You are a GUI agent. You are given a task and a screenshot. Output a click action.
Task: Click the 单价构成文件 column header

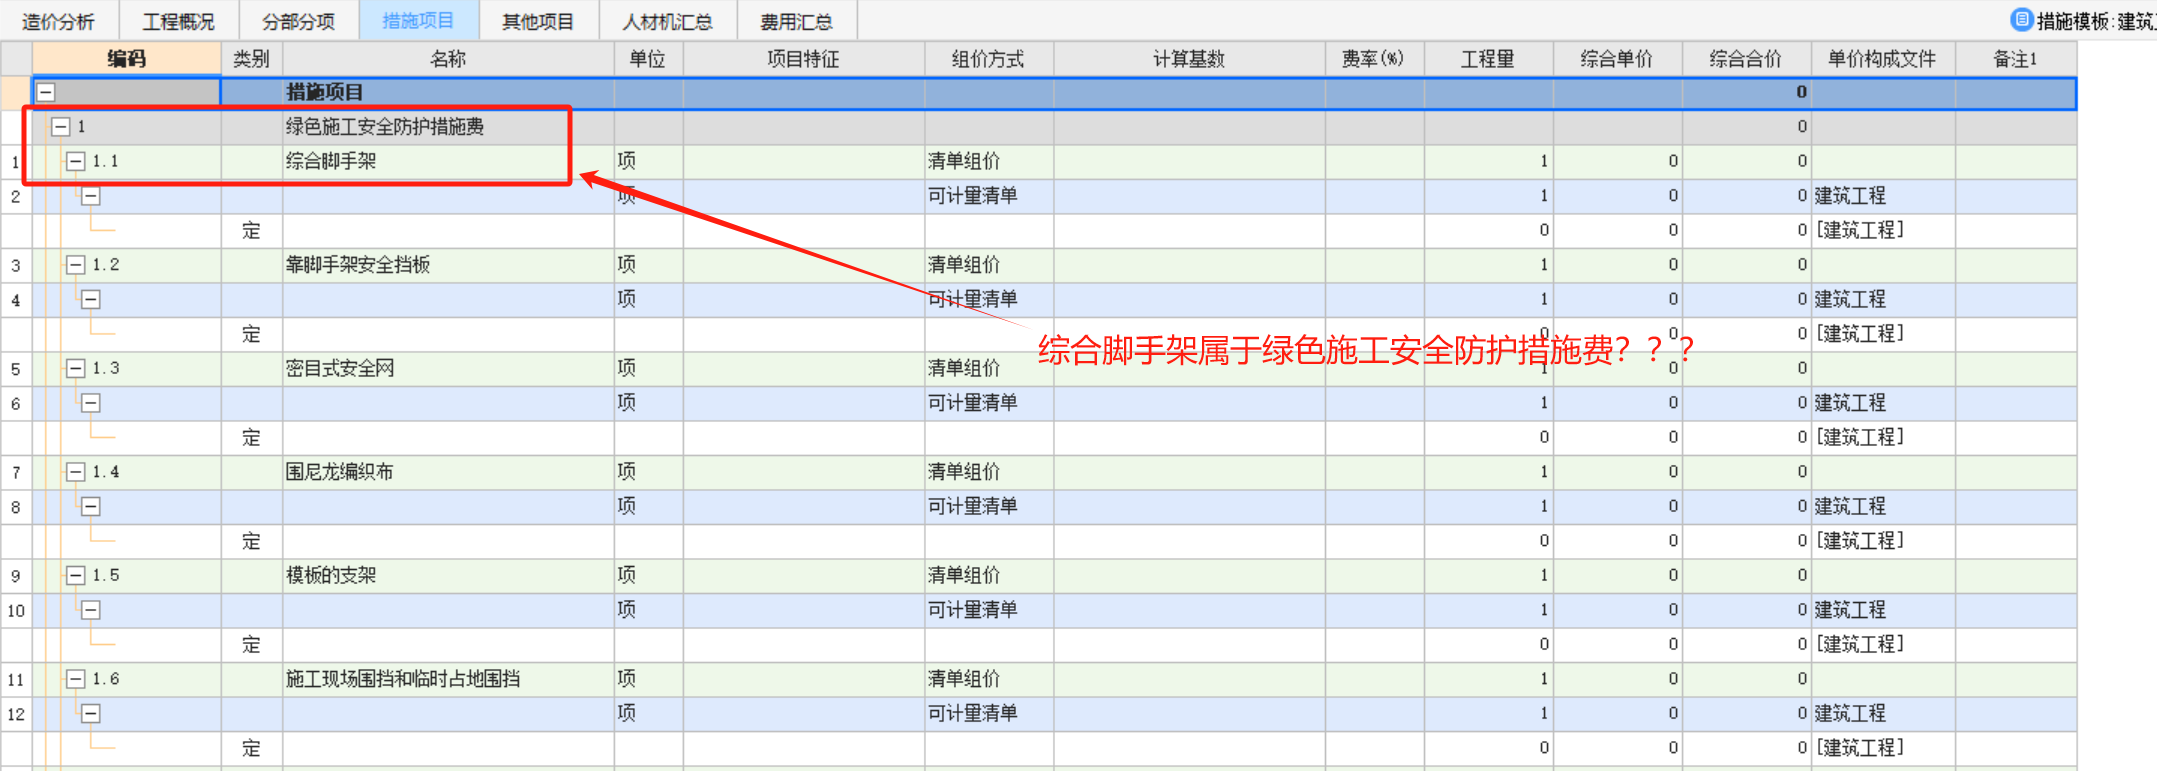click(x=1882, y=59)
